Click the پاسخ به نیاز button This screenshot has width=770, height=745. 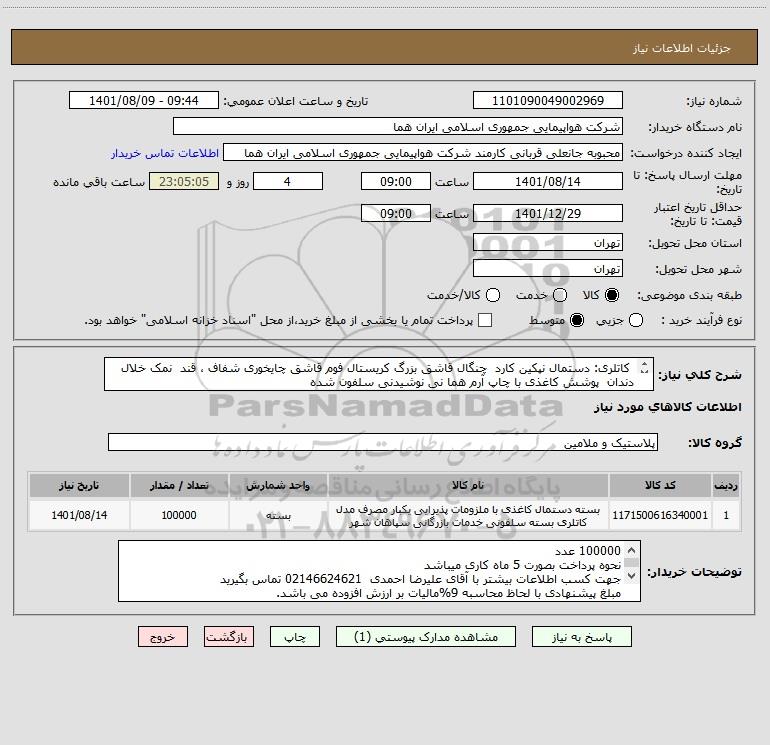click(581, 637)
